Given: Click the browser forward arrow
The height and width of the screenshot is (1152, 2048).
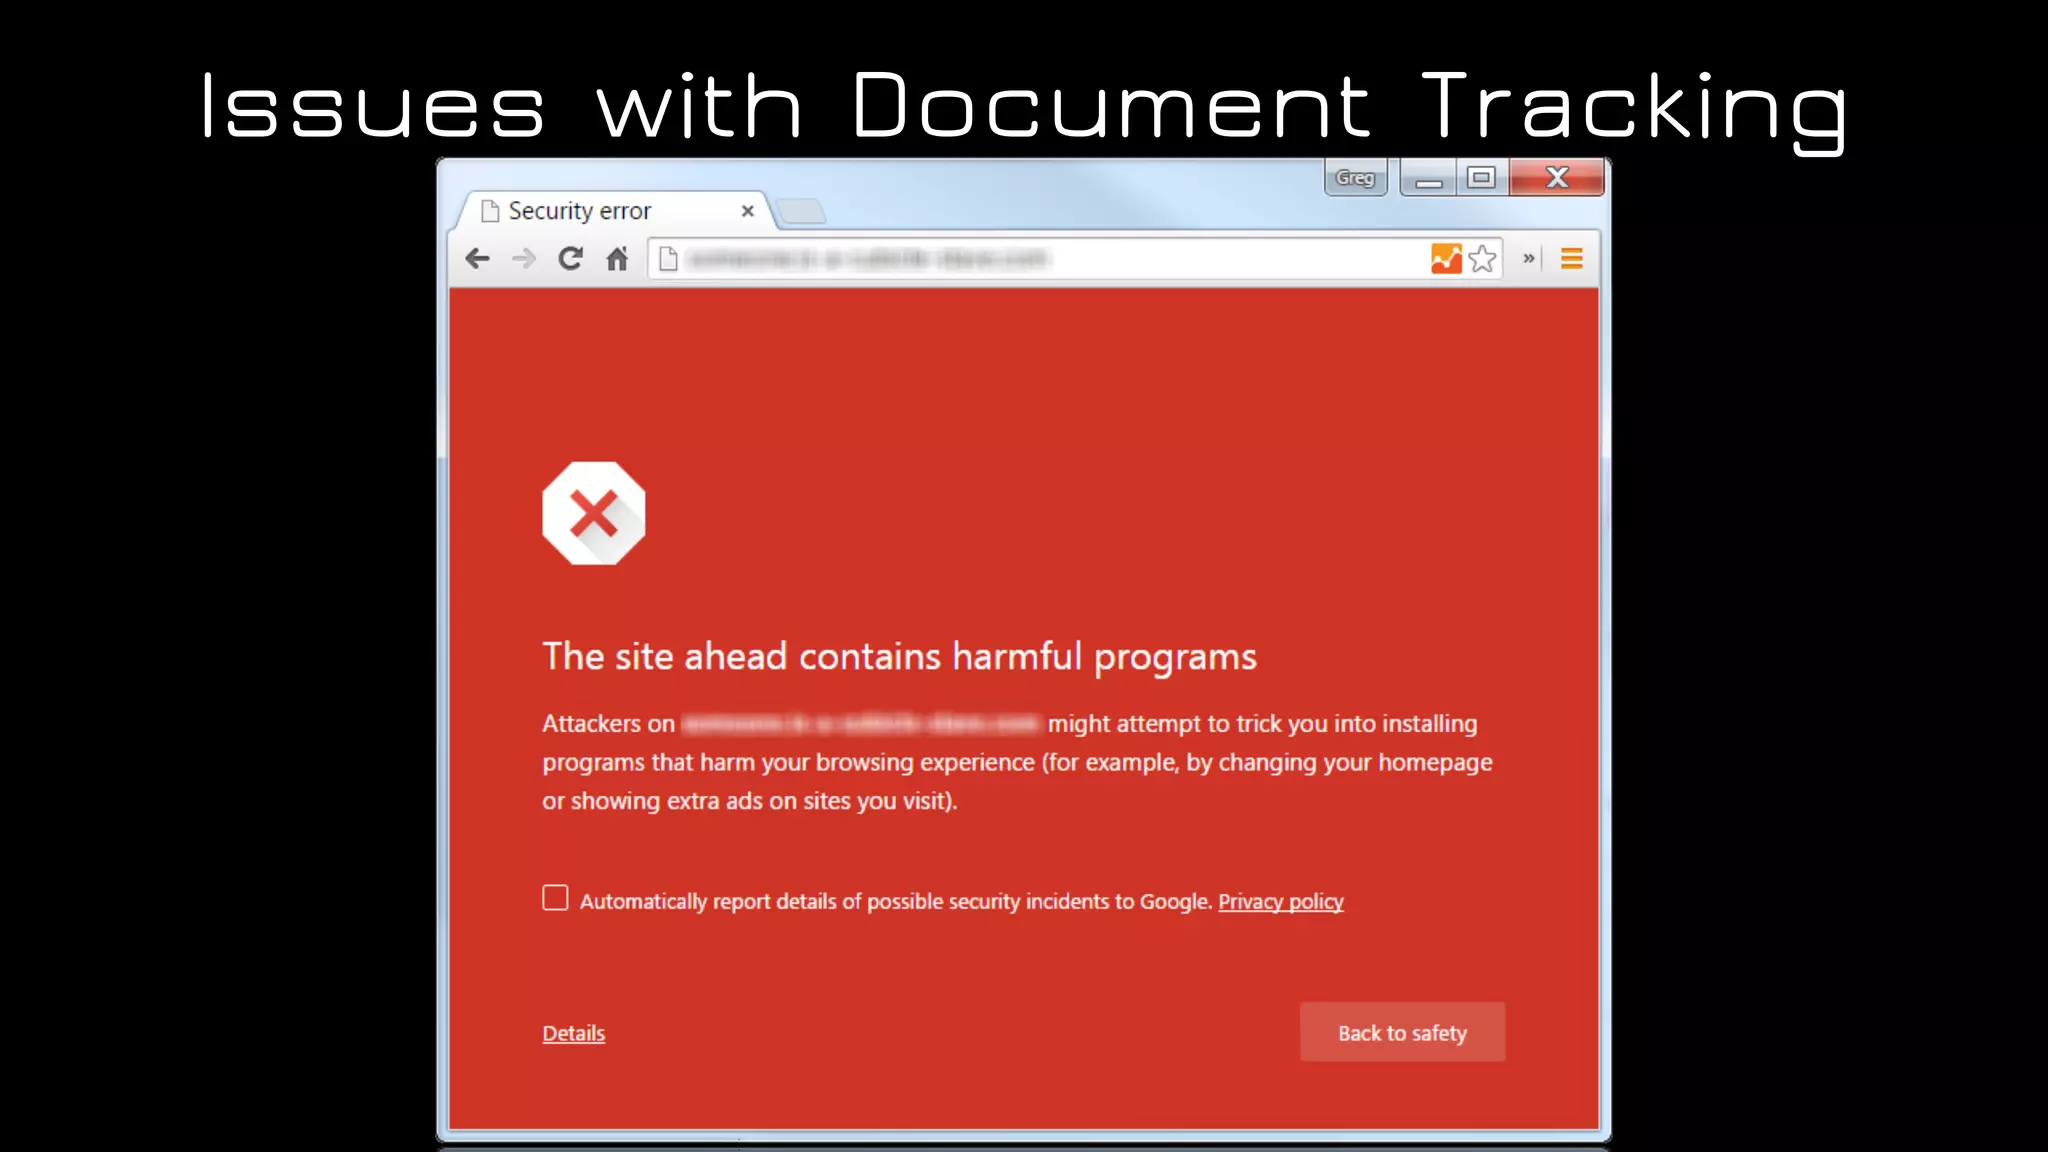Looking at the screenshot, I should pos(523,259).
